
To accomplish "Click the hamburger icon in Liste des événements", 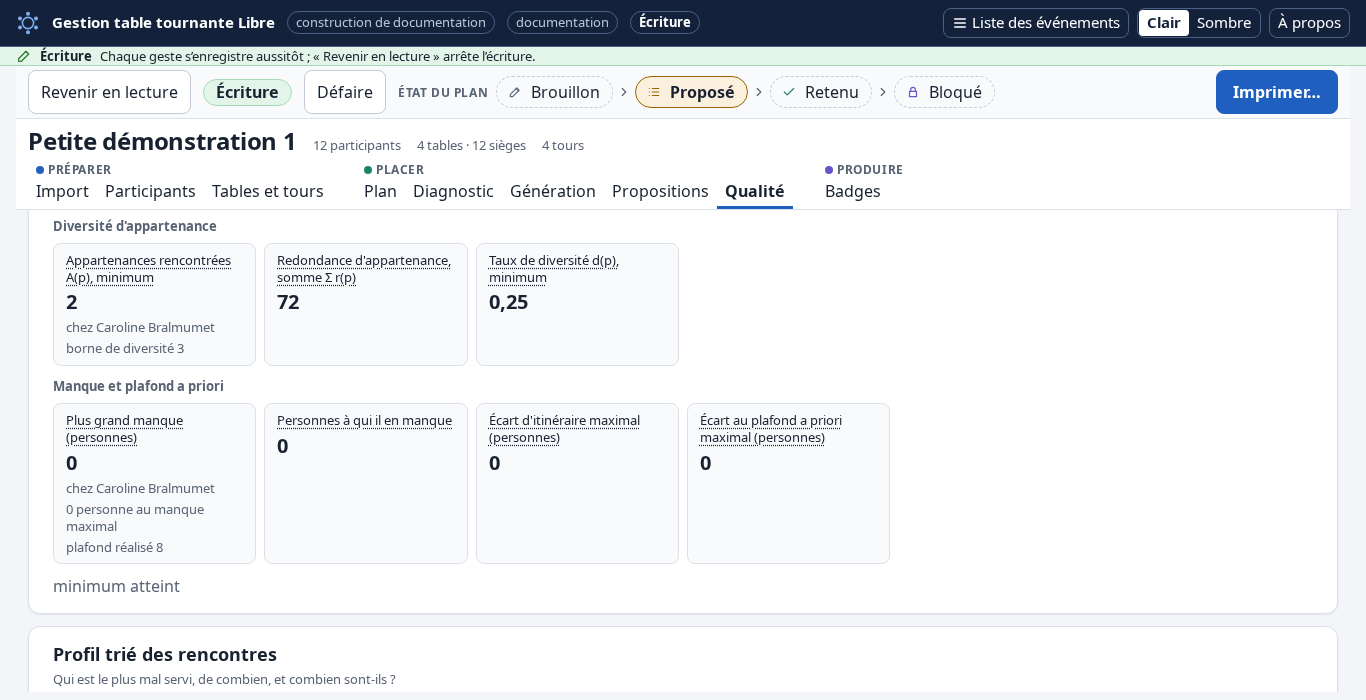I will [x=960, y=23].
